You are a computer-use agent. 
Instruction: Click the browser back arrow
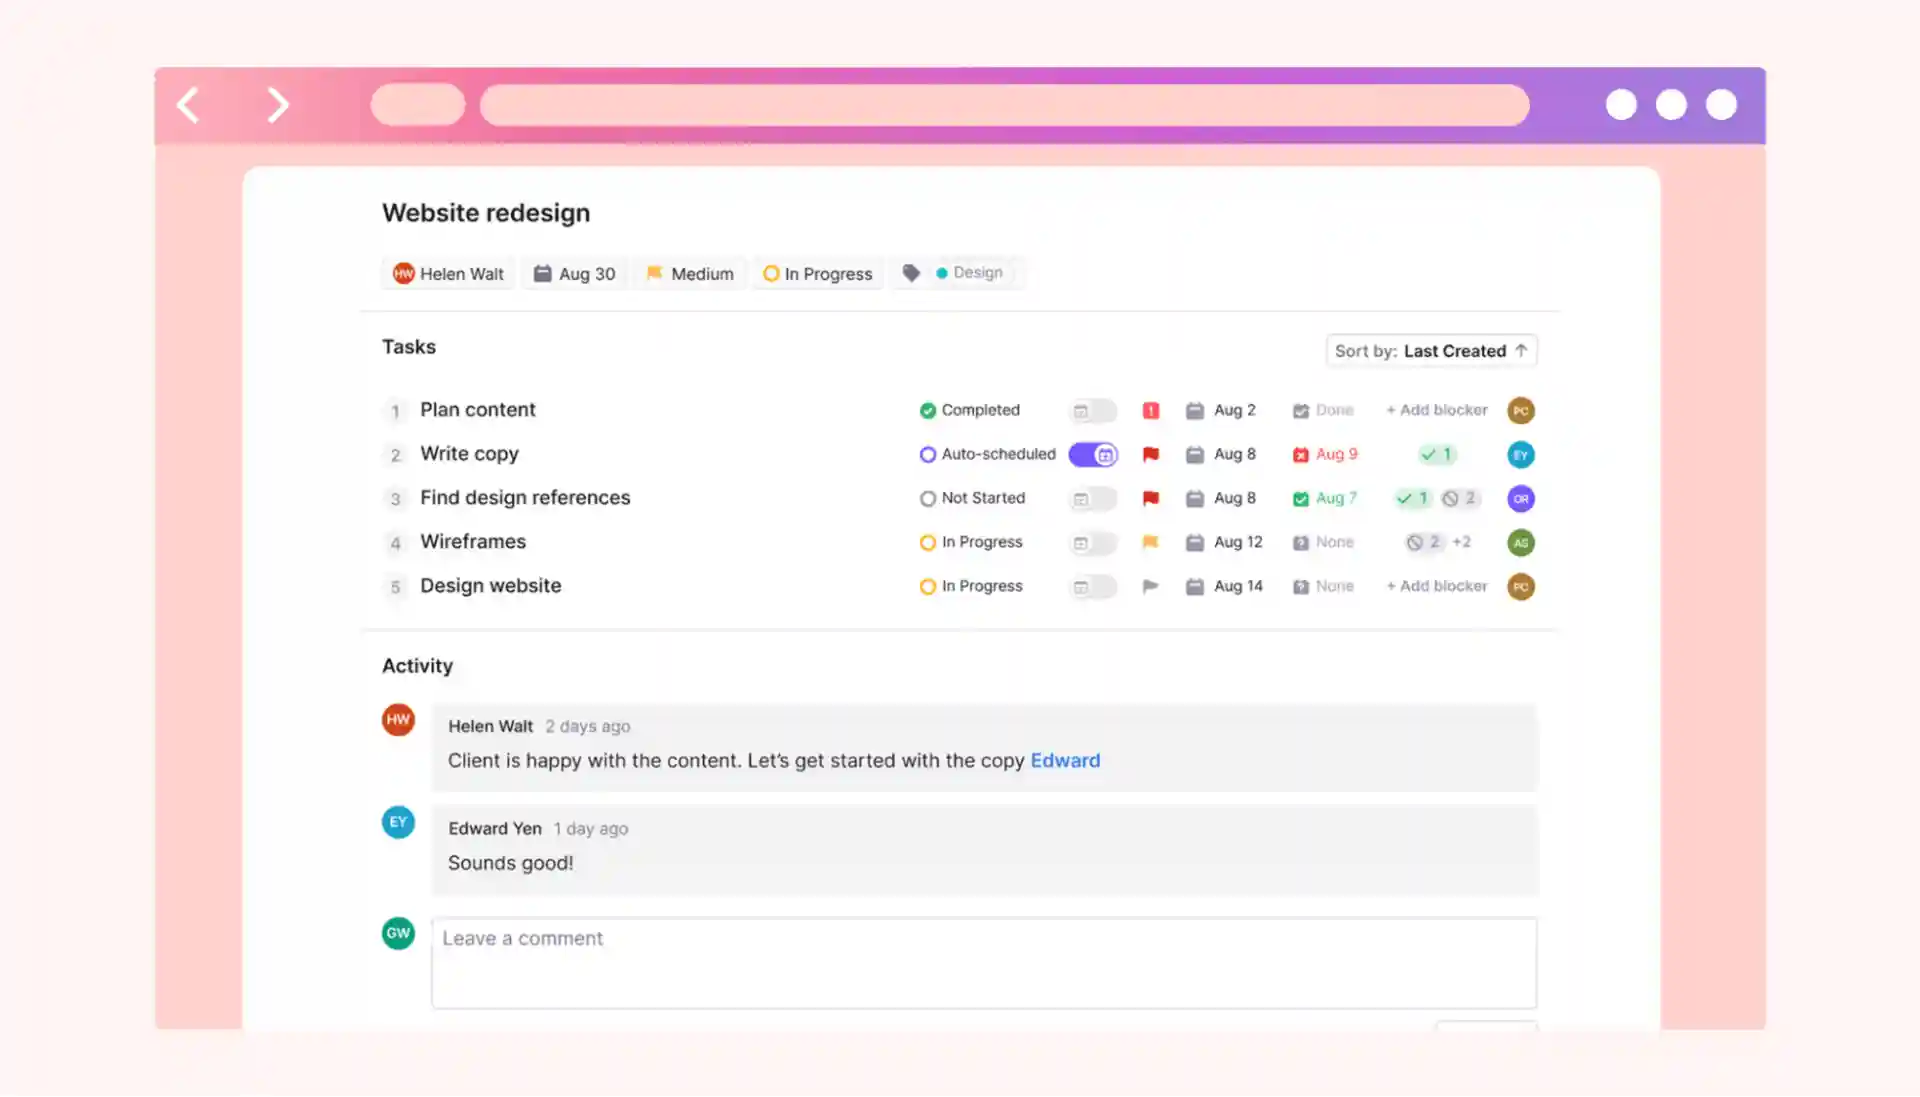188,105
